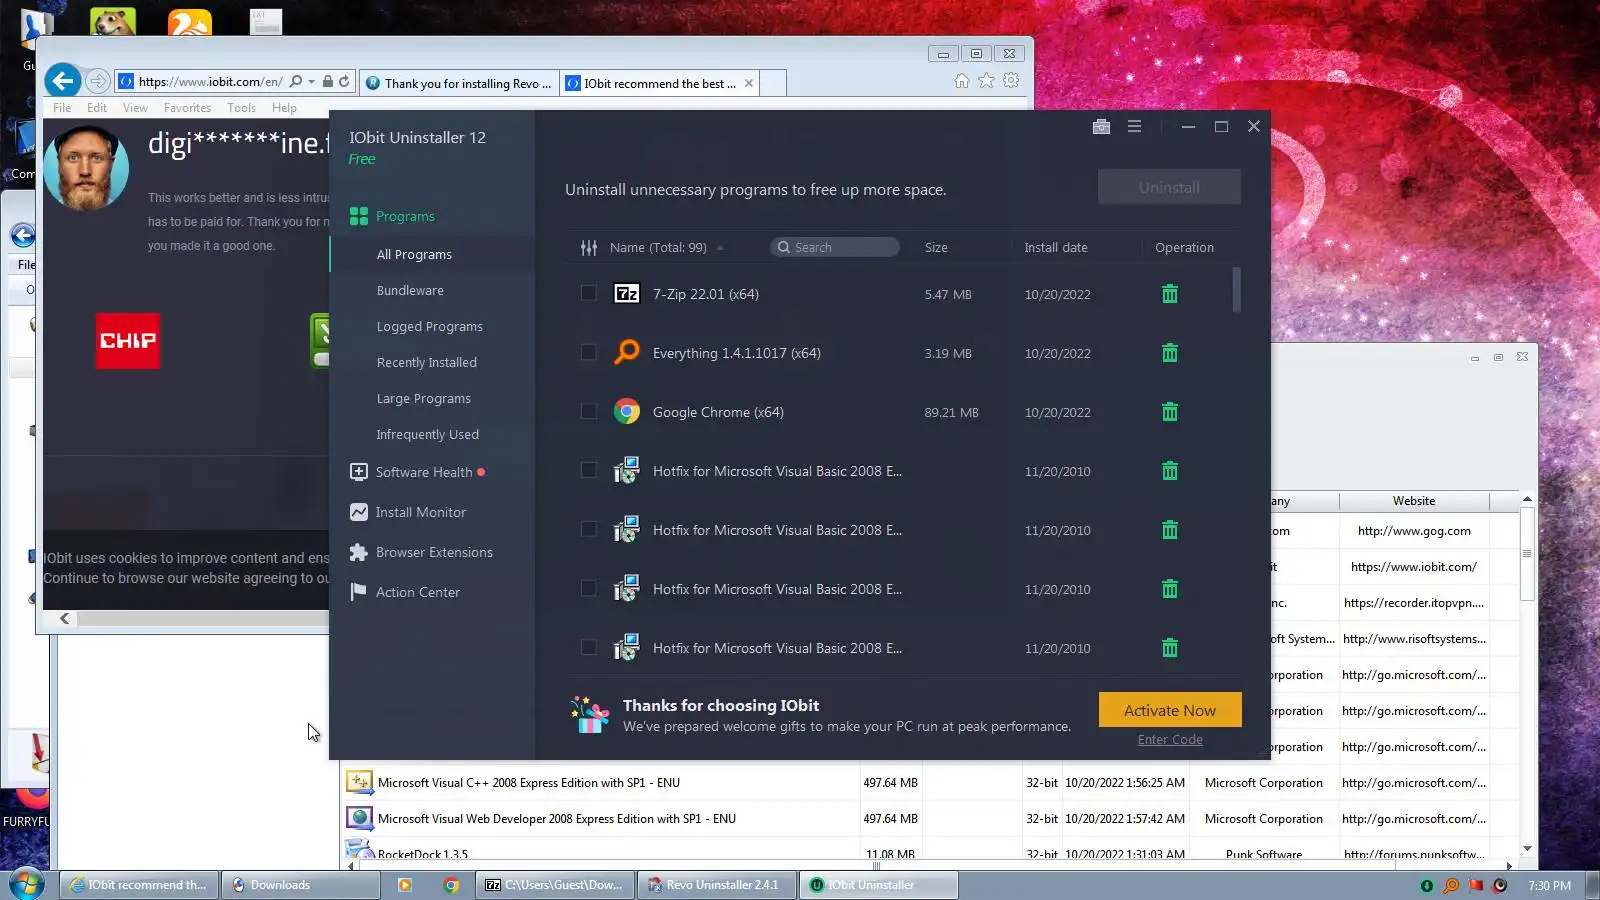Open the Large Programs category
Image resolution: width=1600 pixels, height=900 pixels.
tap(424, 398)
